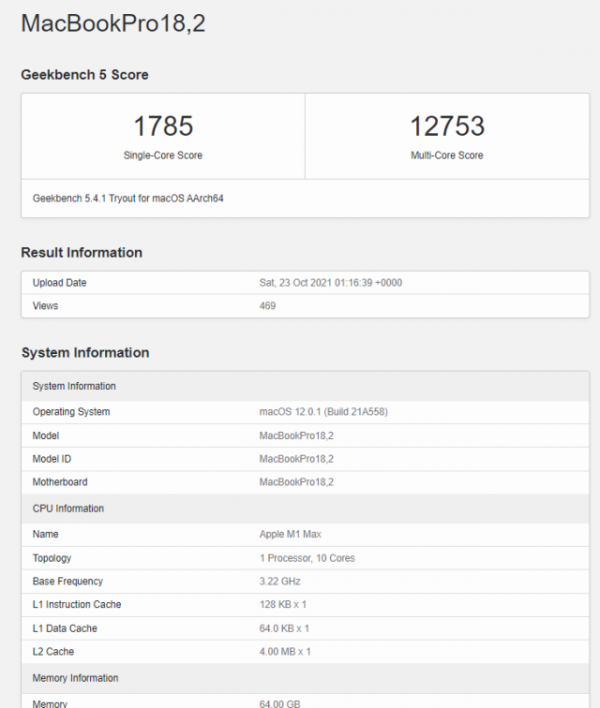Click the Geekbench 5.4.1 Tryout version text

pyautogui.click(x=128, y=198)
